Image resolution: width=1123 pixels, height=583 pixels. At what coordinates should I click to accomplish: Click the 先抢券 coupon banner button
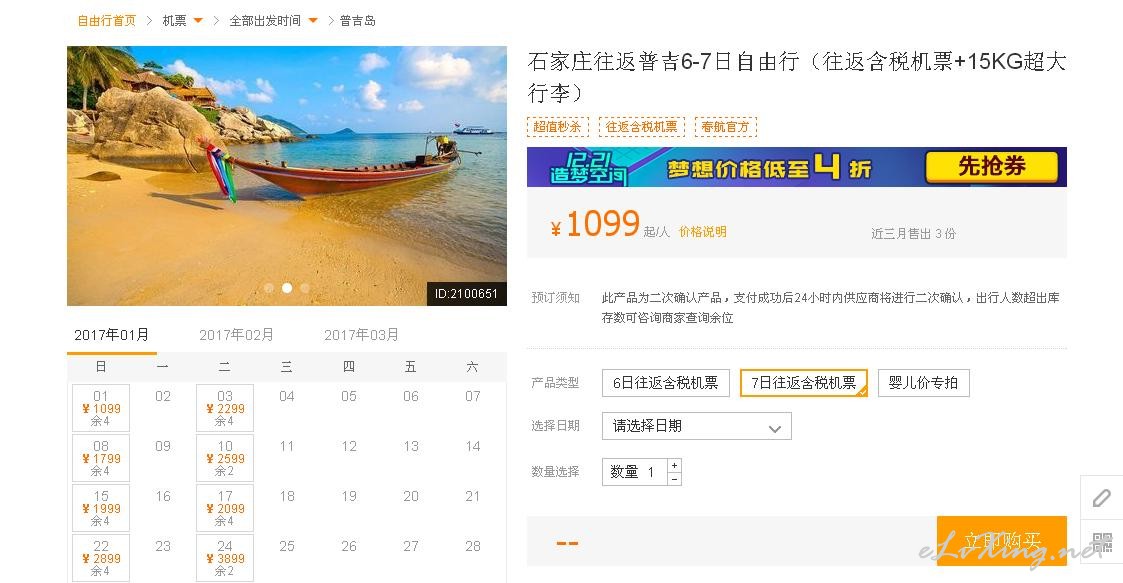(992, 167)
